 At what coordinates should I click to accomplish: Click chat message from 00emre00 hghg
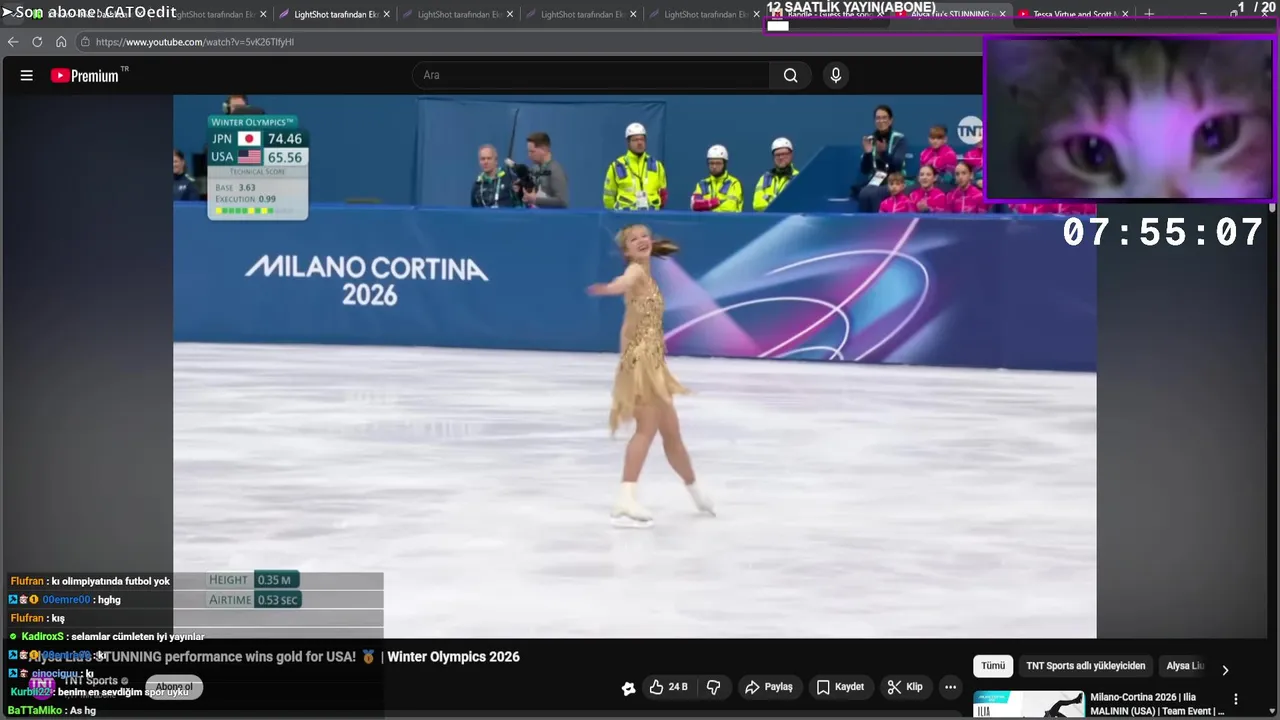65,600
